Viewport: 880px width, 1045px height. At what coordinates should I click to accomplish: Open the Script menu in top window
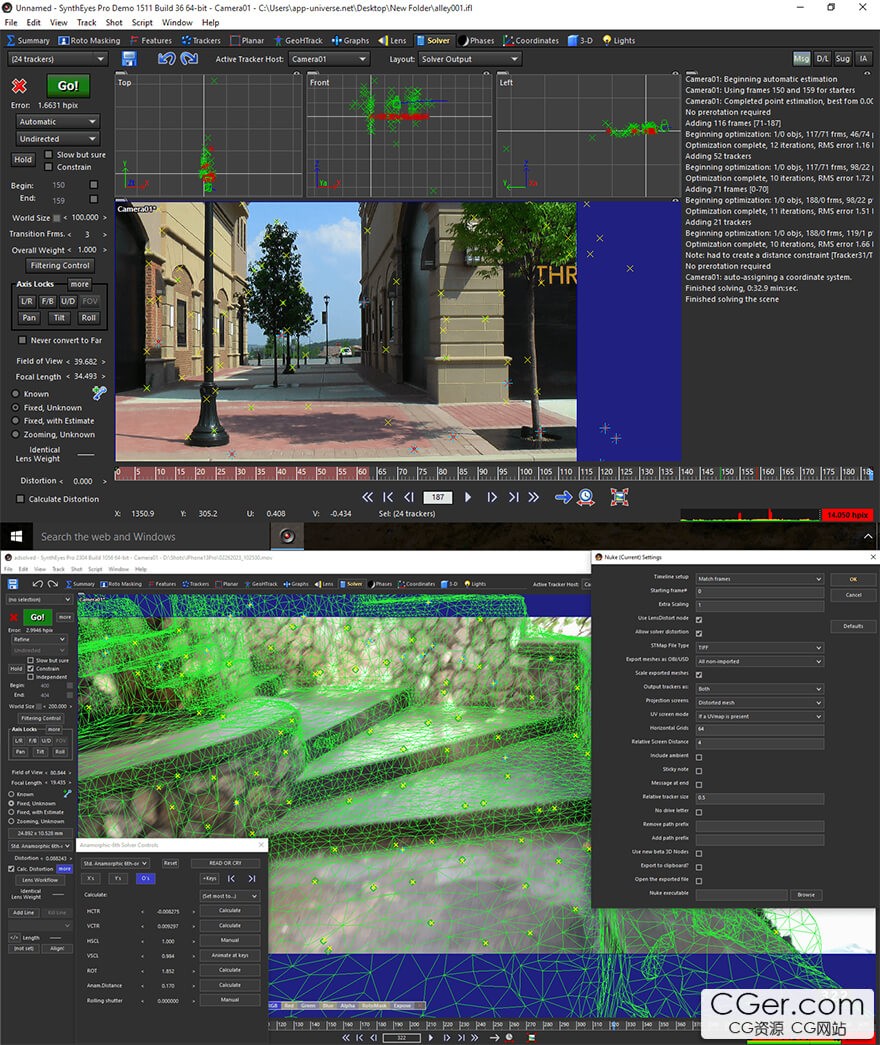pyautogui.click(x=142, y=23)
